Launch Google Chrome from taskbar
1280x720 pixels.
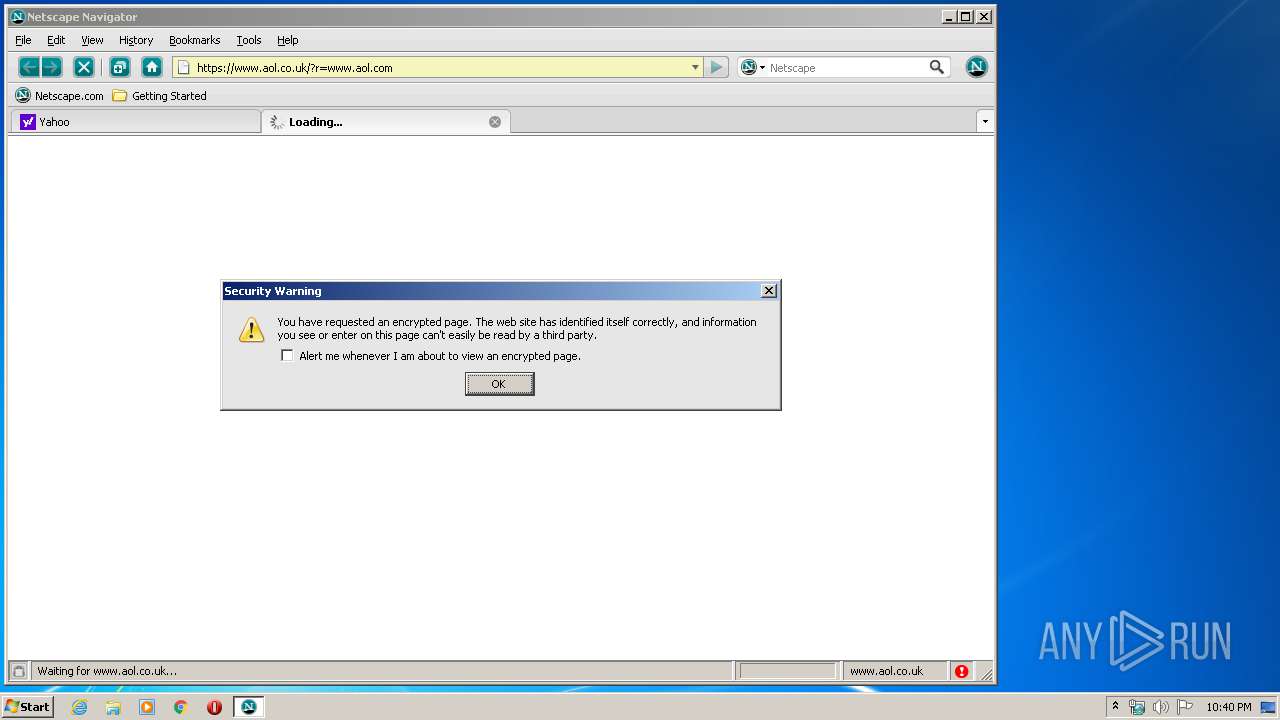coord(181,707)
